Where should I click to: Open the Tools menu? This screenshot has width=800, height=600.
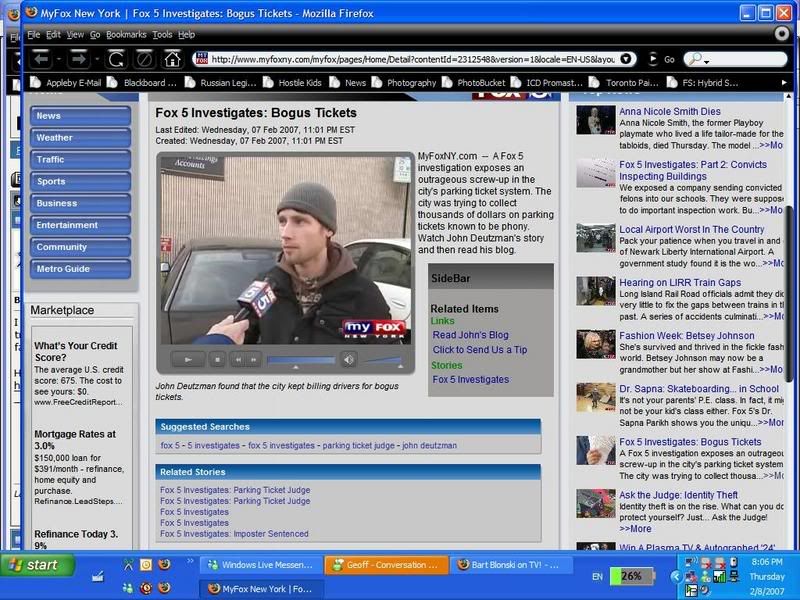pyautogui.click(x=162, y=35)
